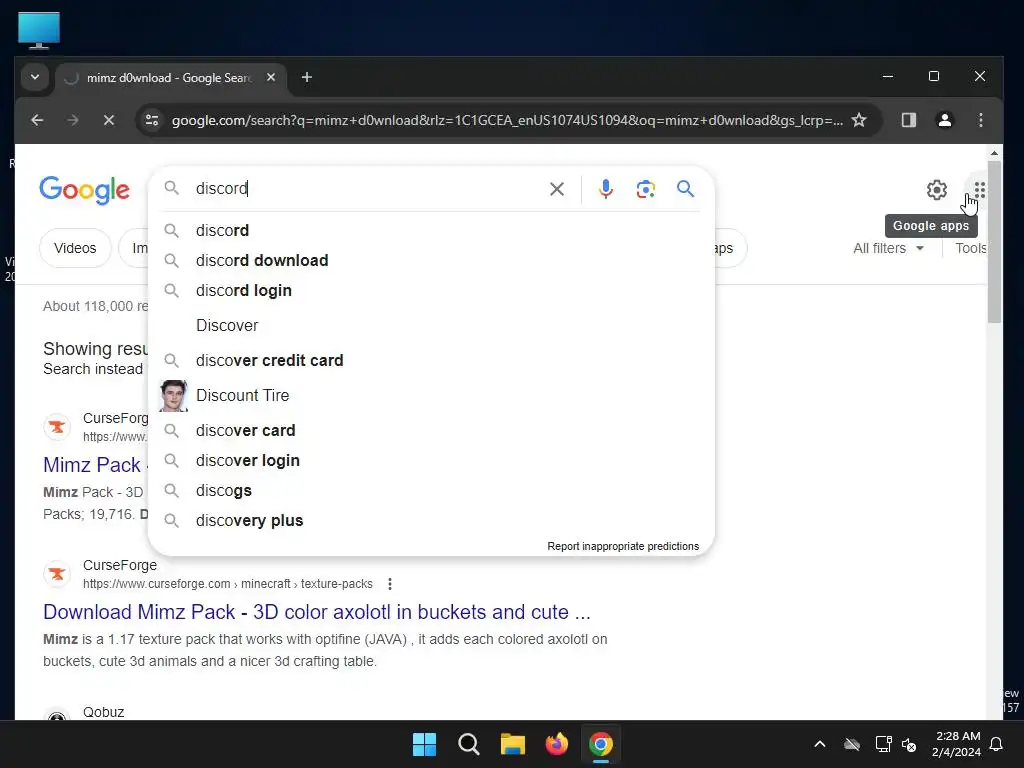Viewport: 1024px width, 768px height.
Task: Open Google Lens image search icon
Action: (645, 189)
